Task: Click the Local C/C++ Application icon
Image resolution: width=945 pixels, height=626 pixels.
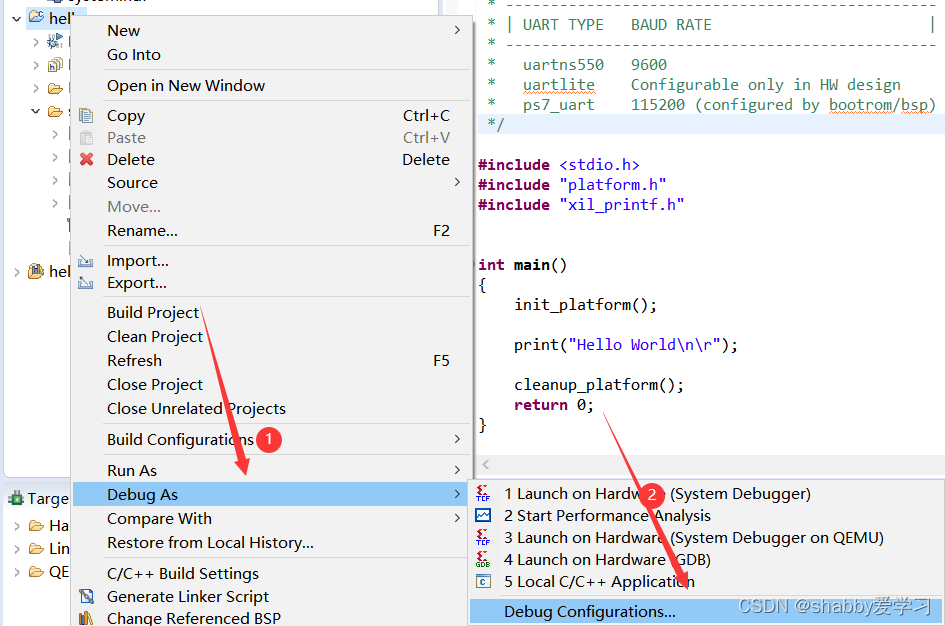Action: click(483, 581)
